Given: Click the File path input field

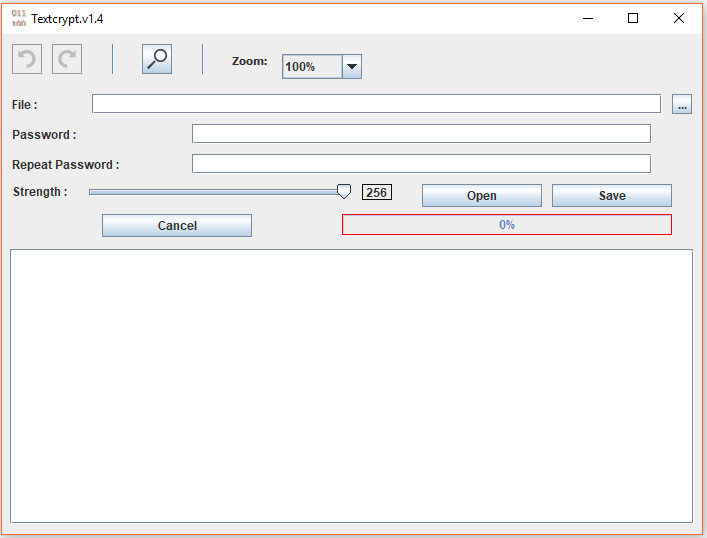Looking at the screenshot, I should [x=376, y=104].
